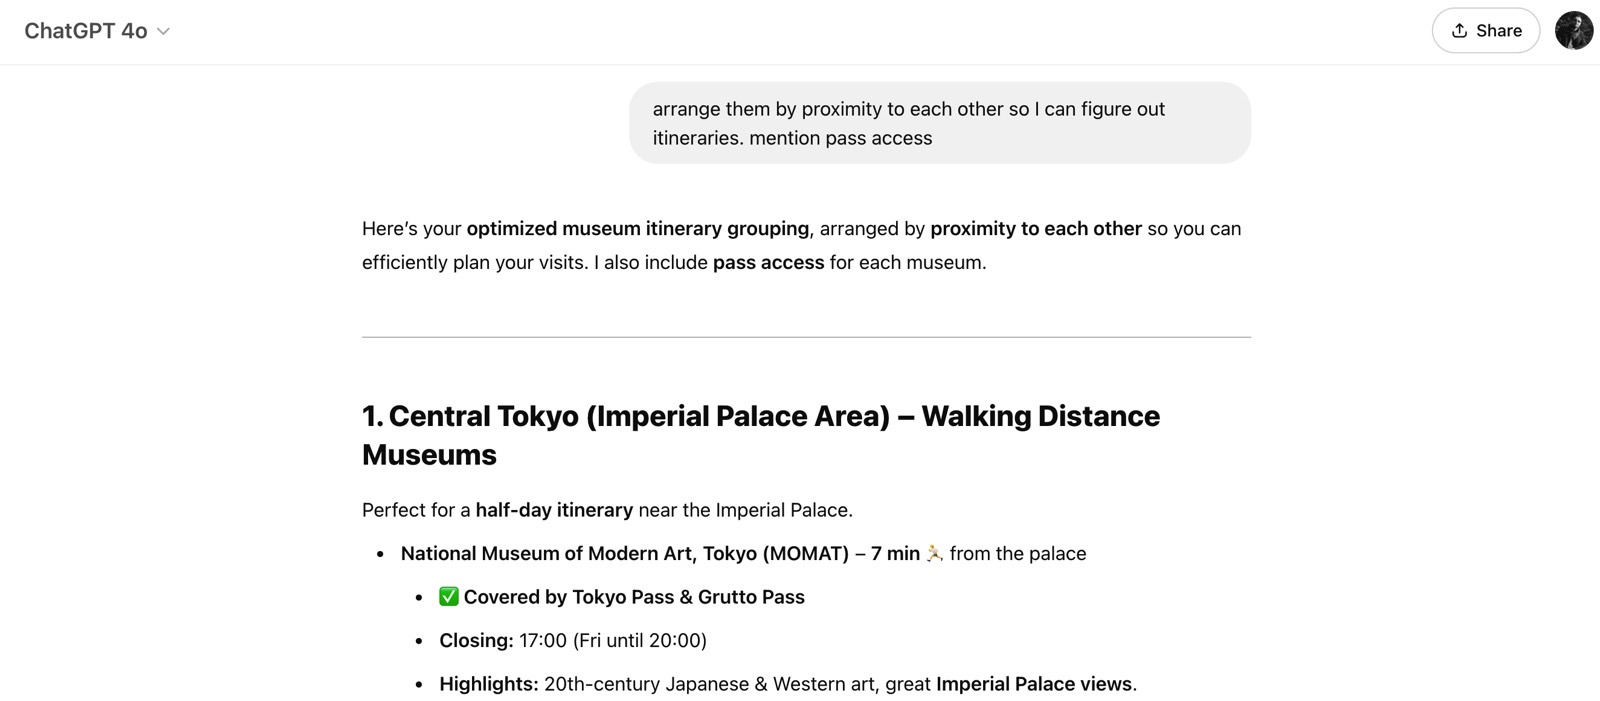The height and width of the screenshot is (701, 1600).
Task: Click the 'half-day itinerary' bold text
Action: [554, 510]
